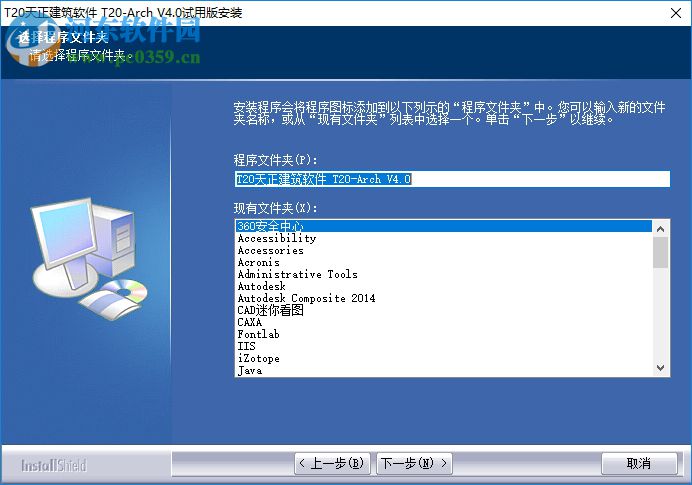
Task: Choose IIS folder entry
Action: 444,346
